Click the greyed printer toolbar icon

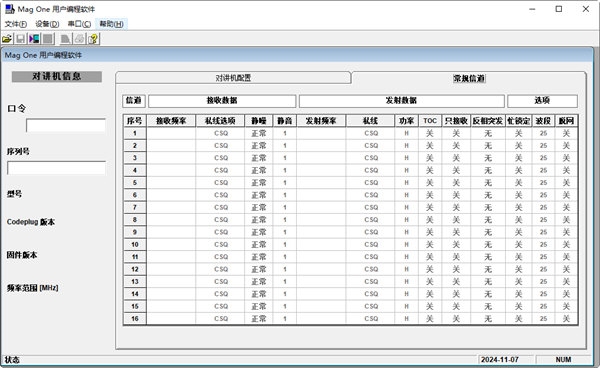79,39
